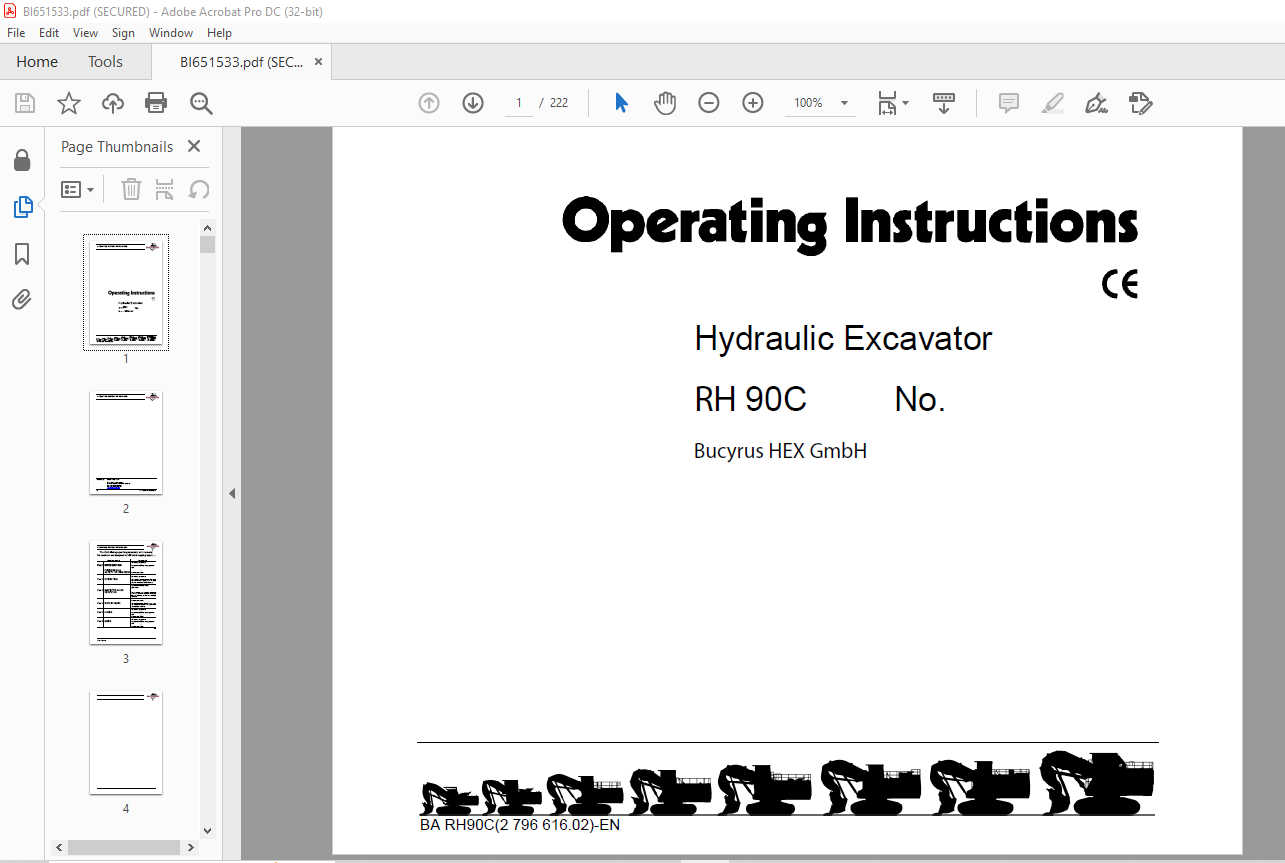Select page 1 thumbnail
The width and height of the screenshot is (1285, 863).
point(126,292)
